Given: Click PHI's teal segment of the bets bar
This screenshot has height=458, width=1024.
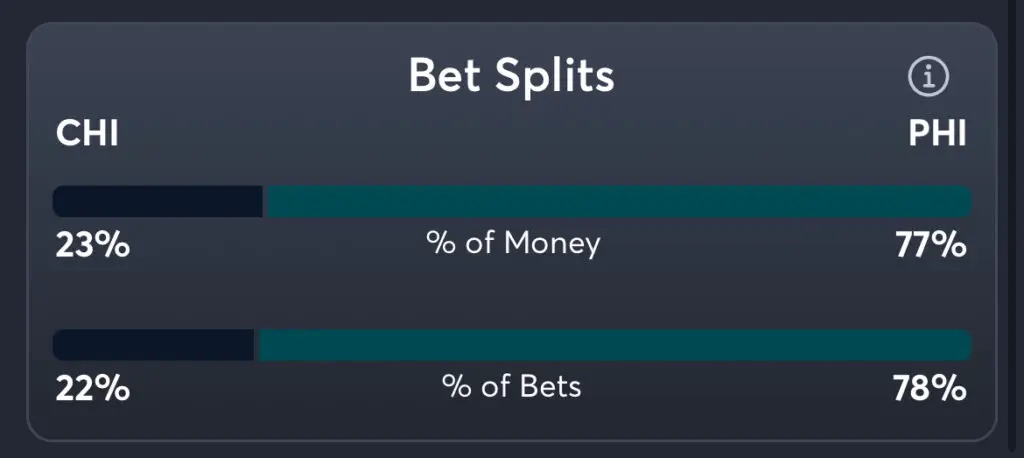Looking at the screenshot, I should point(614,345).
